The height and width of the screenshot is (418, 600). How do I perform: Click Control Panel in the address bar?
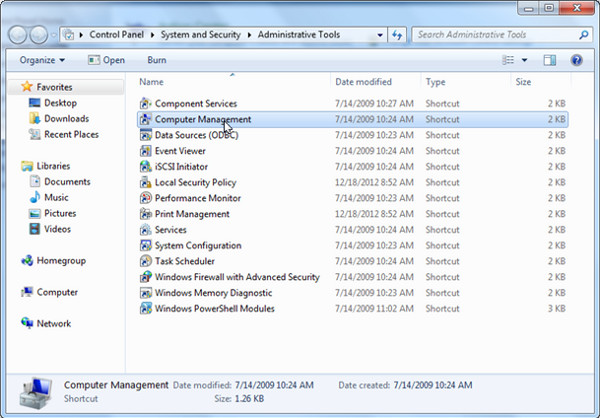pos(116,35)
